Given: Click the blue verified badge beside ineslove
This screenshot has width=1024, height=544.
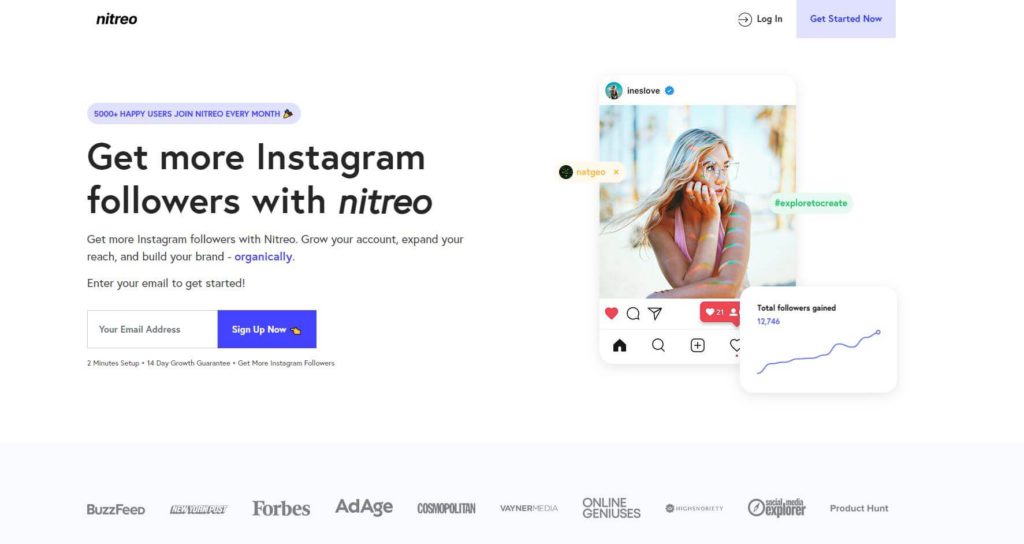Looking at the screenshot, I should (x=669, y=91).
